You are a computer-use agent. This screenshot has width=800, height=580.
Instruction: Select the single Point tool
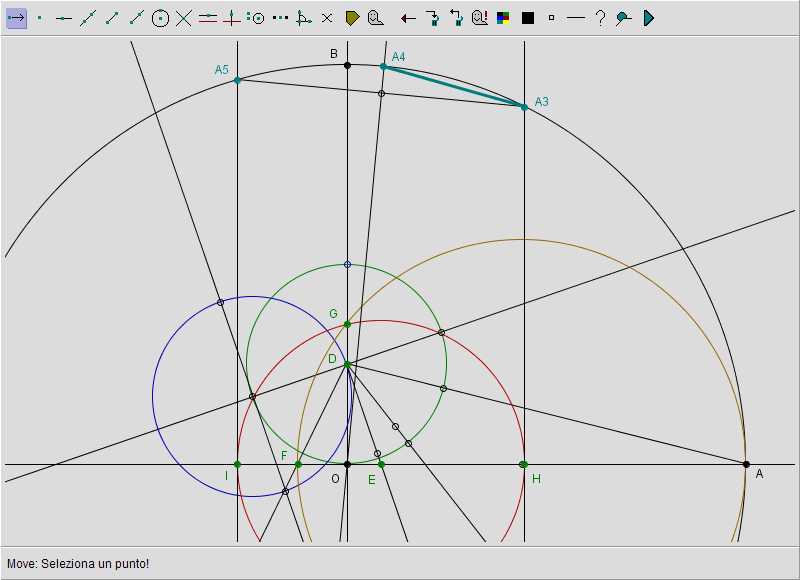click(x=40, y=18)
